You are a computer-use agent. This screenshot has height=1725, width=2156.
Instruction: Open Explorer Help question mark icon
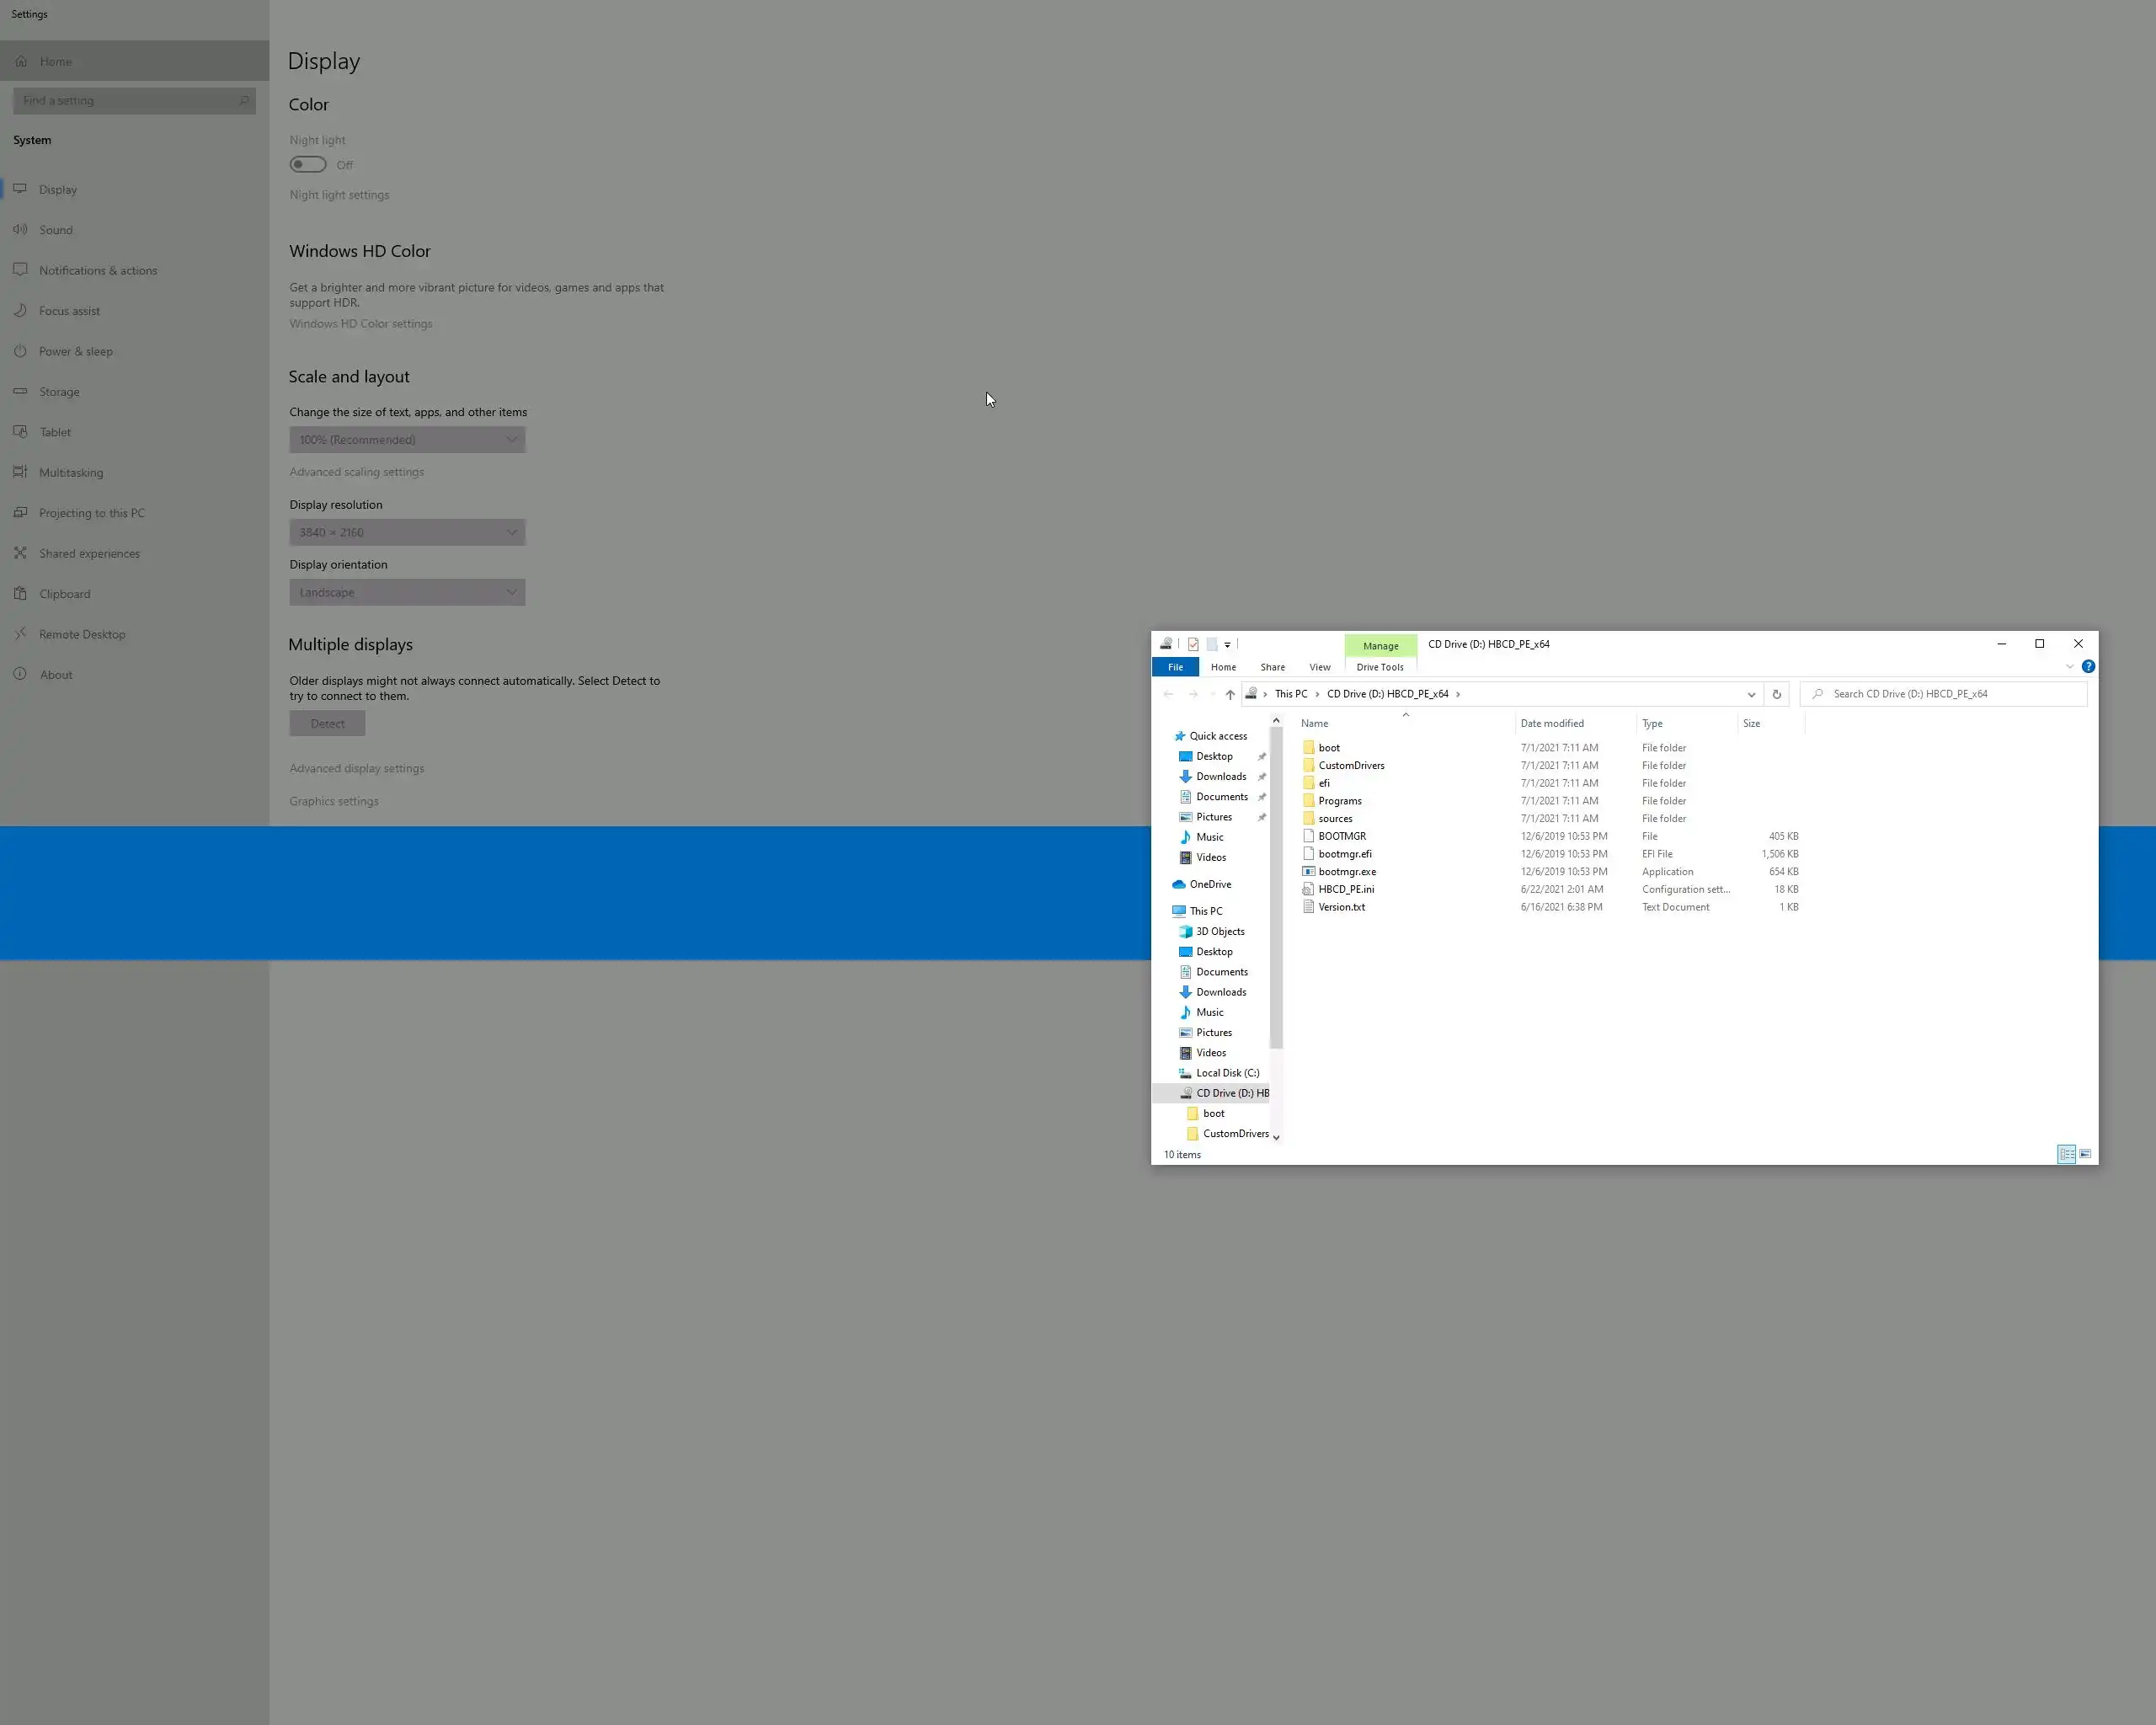click(2088, 667)
